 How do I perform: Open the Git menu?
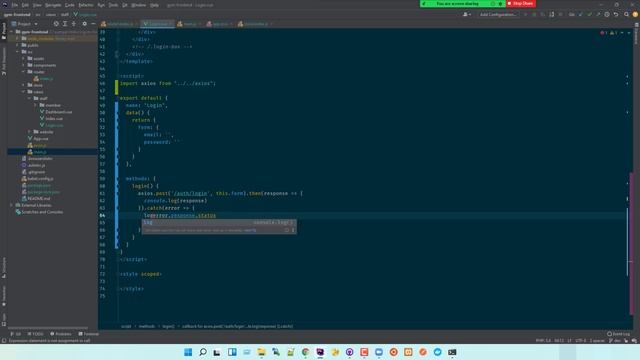coord(125,5)
